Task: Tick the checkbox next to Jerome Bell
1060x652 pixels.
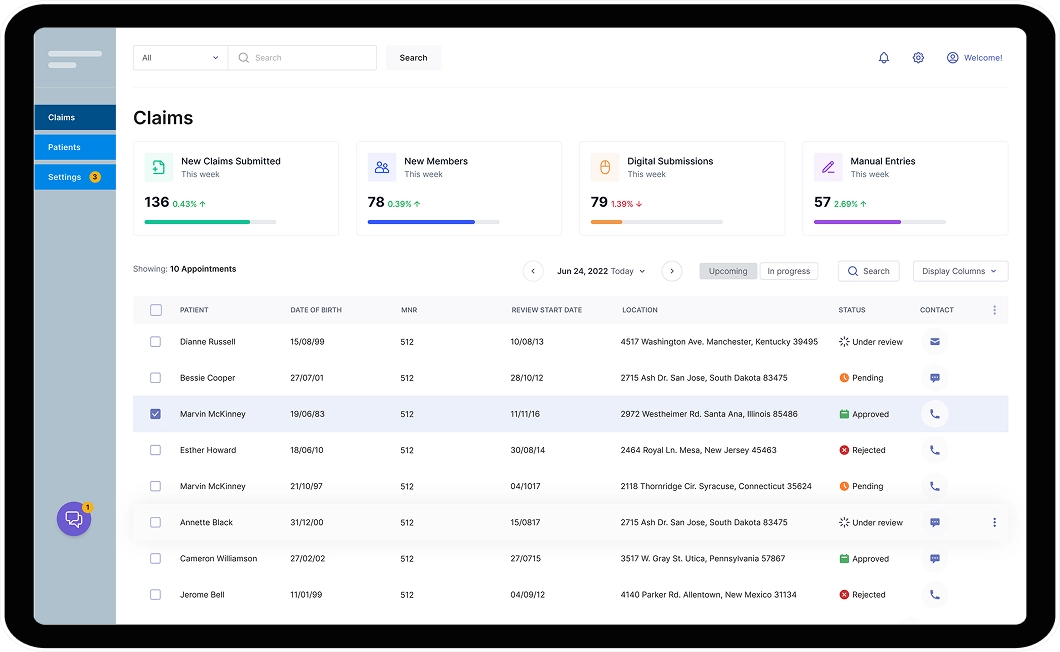Action: pos(155,595)
